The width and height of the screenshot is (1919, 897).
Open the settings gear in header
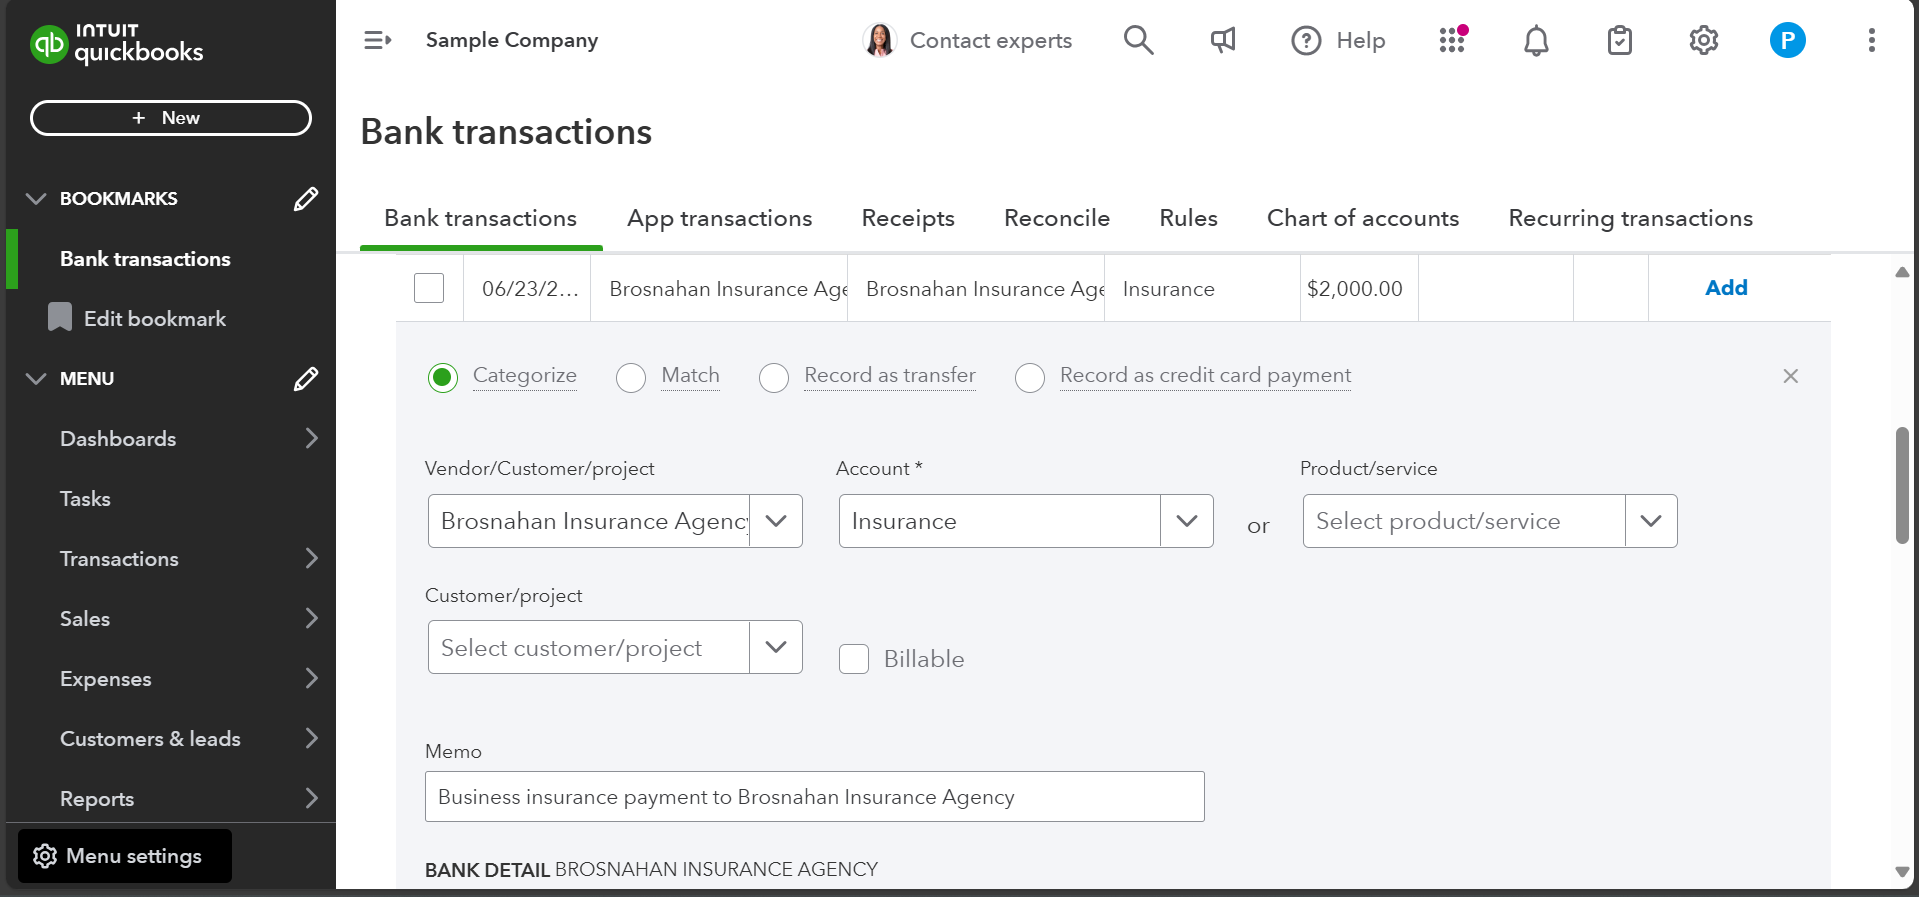coord(1703,40)
